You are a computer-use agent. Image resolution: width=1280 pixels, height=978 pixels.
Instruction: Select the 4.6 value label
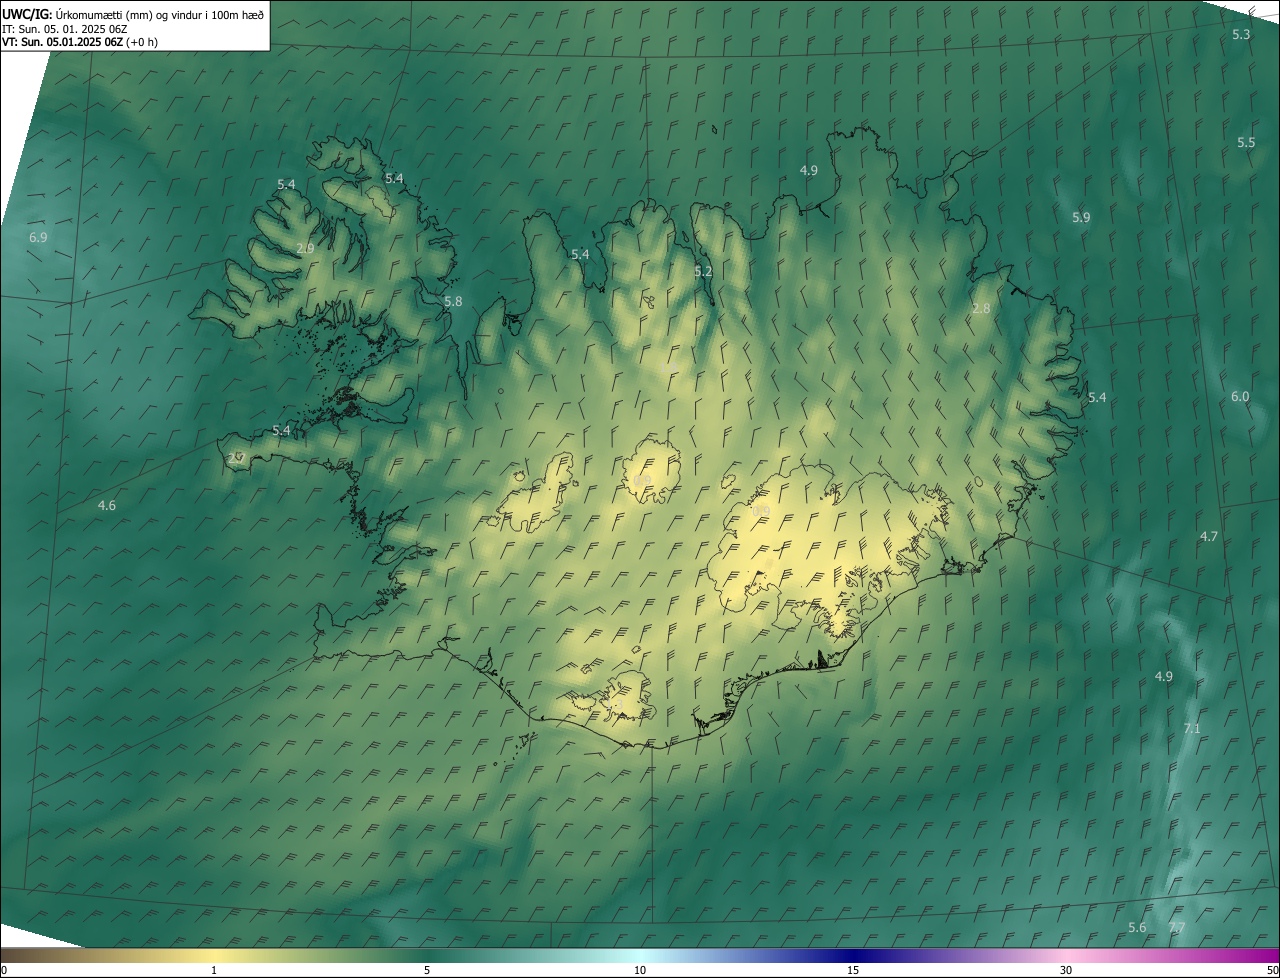[106, 505]
